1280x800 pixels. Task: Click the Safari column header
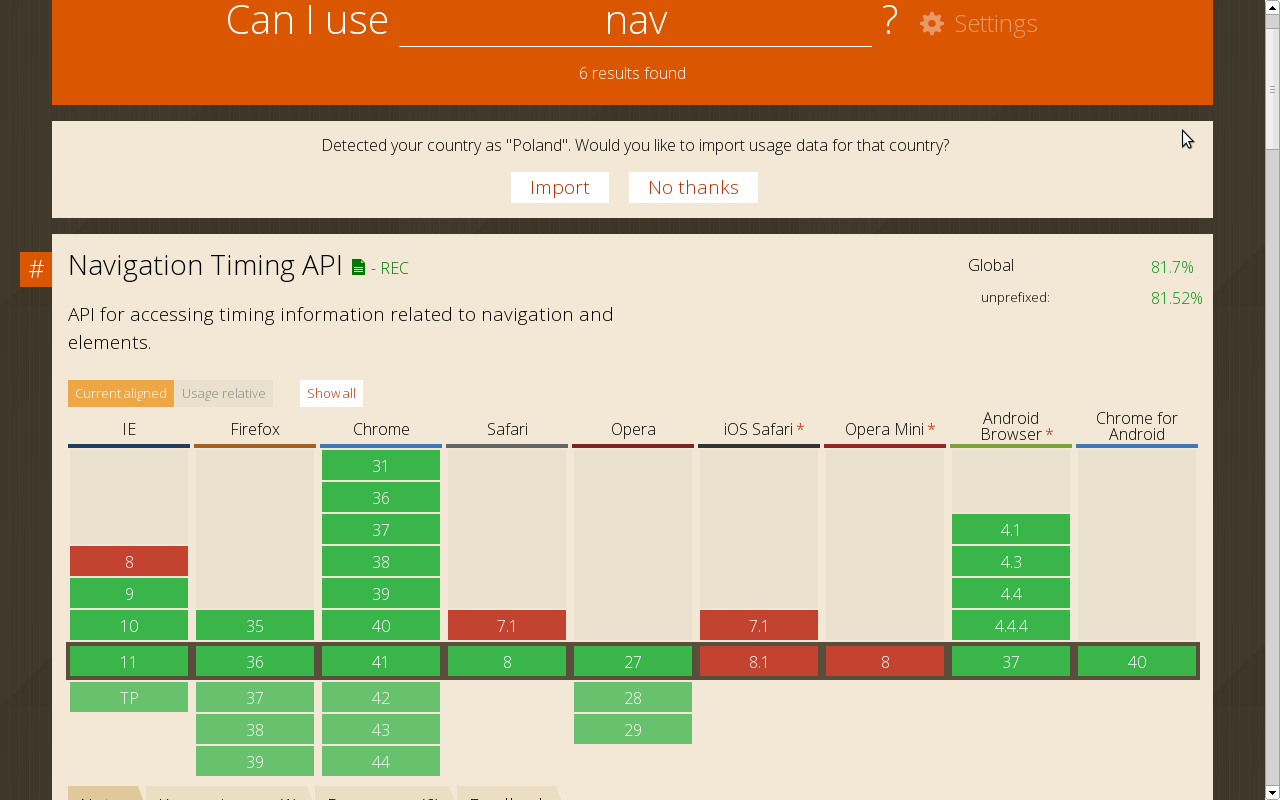coord(507,429)
